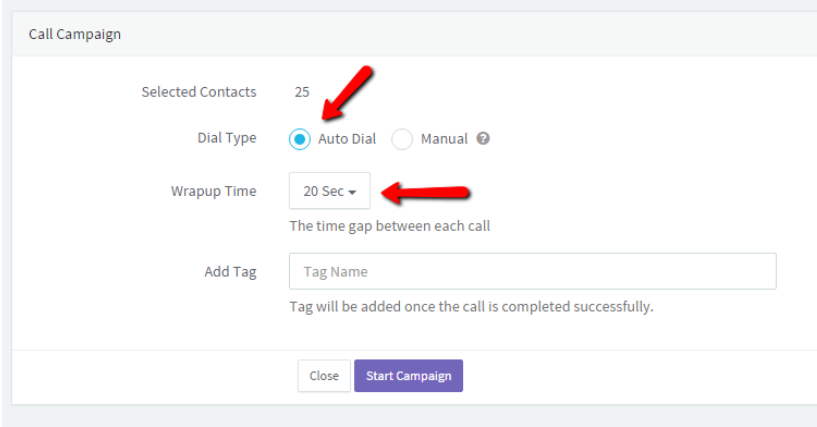The width and height of the screenshot is (817, 427).
Task: Click the selected contacts count 25
Action: [x=302, y=92]
